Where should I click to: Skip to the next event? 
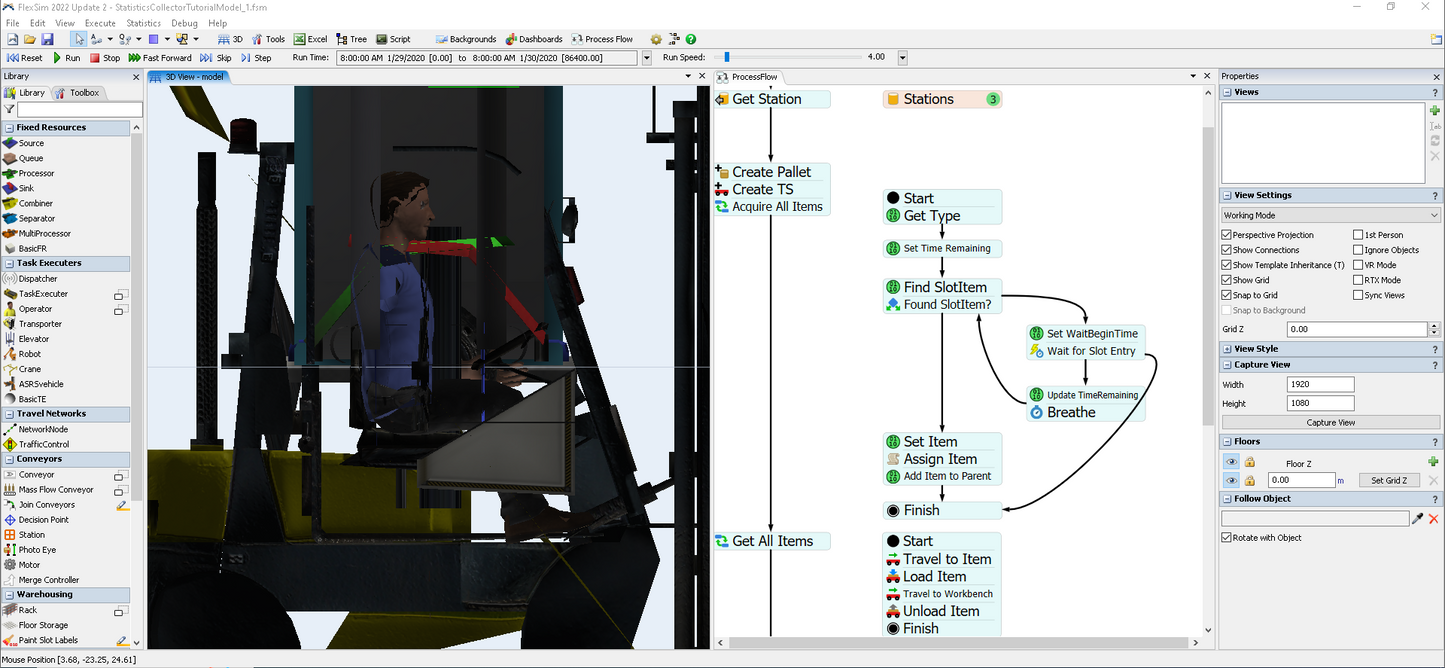[216, 57]
